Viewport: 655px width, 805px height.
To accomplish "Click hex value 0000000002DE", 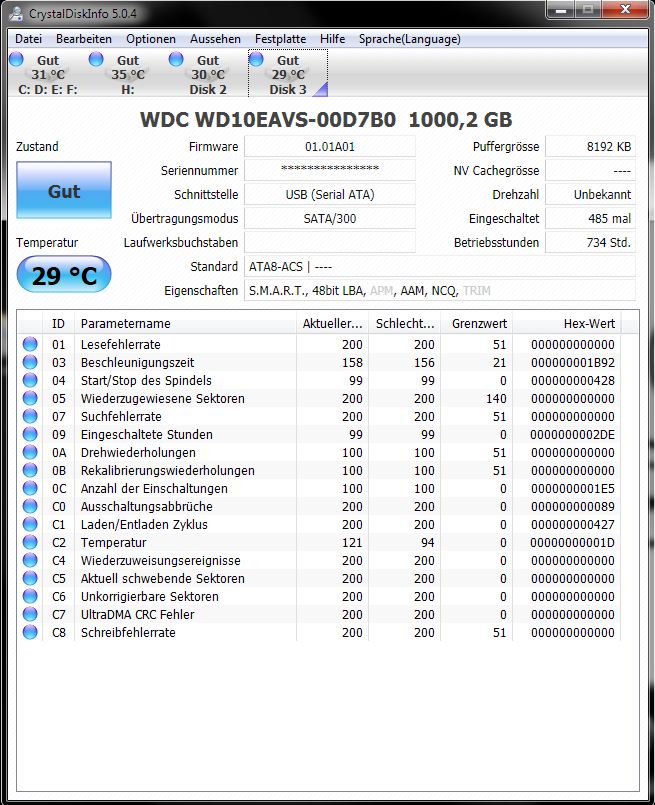I will (x=572, y=435).
